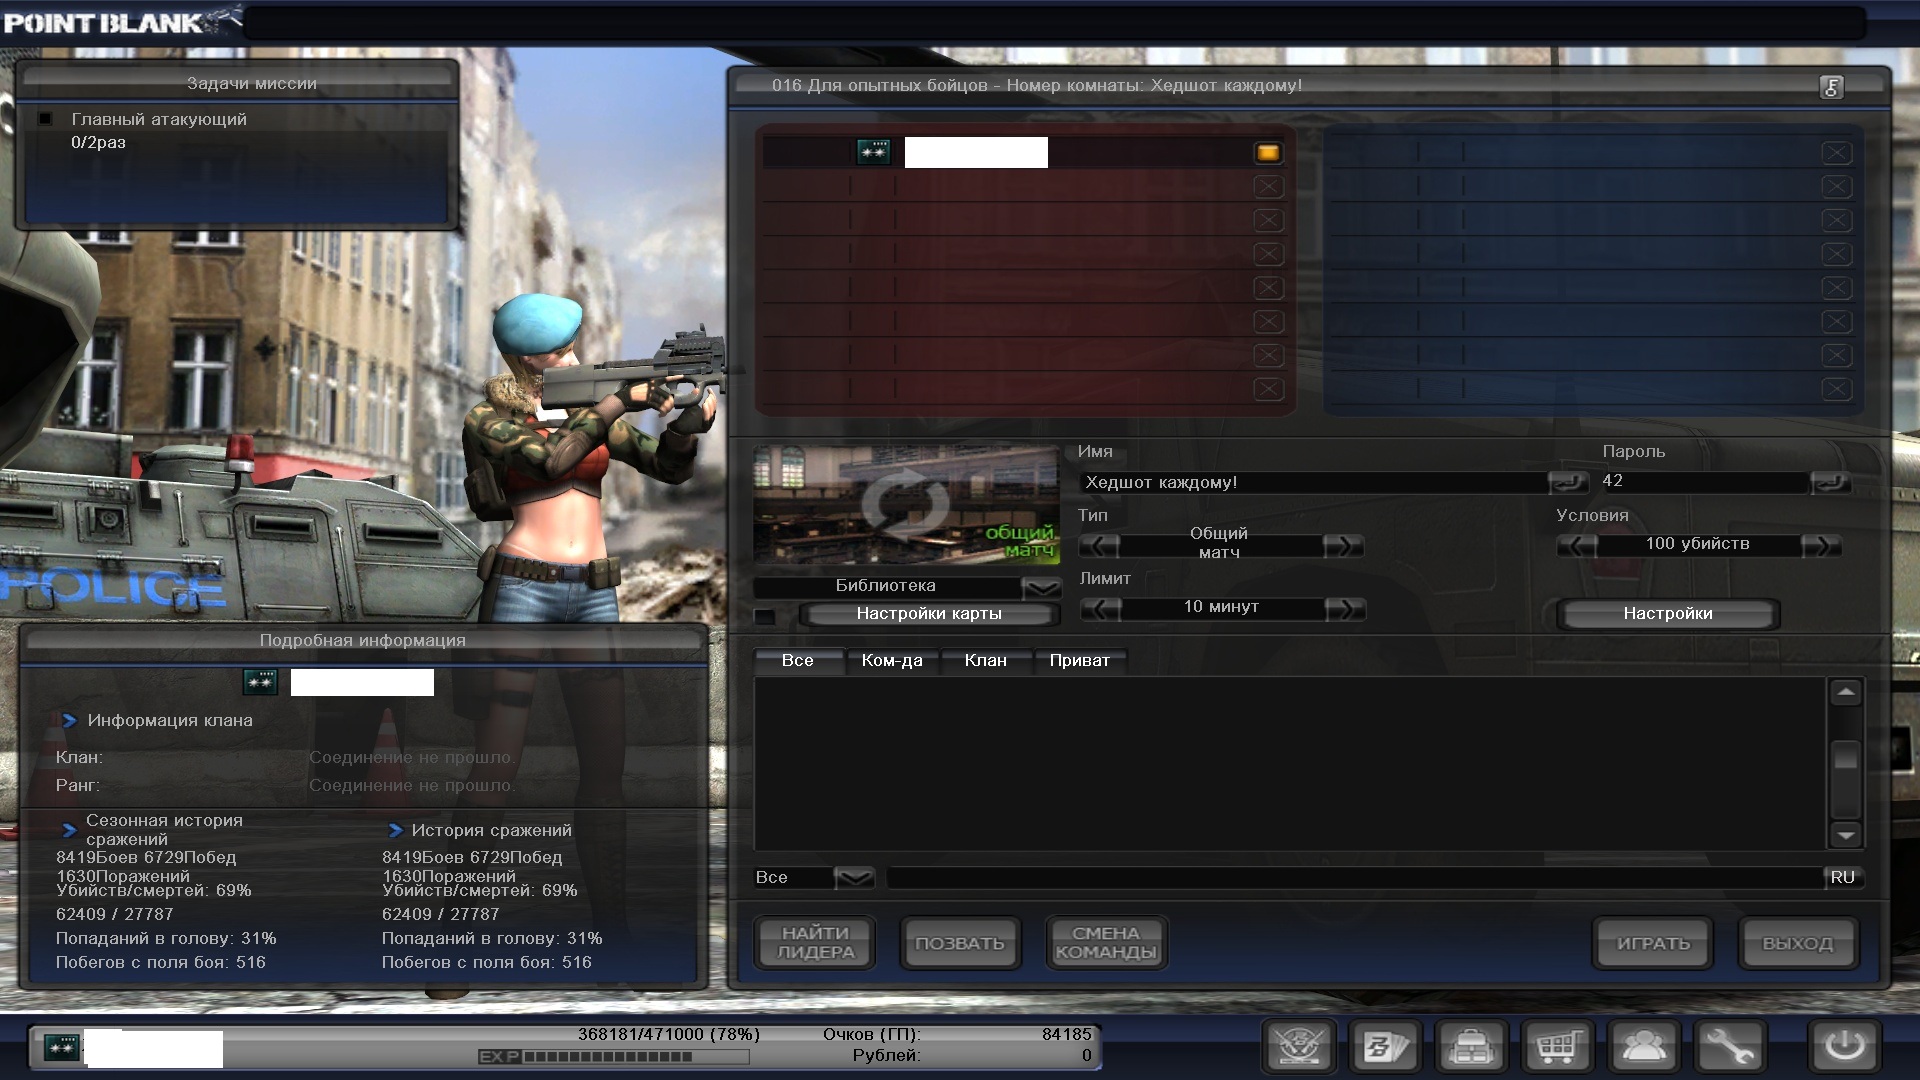Close the last slot of the red team
Viewport: 1920px width, 1080px height.
point(1268,389)
